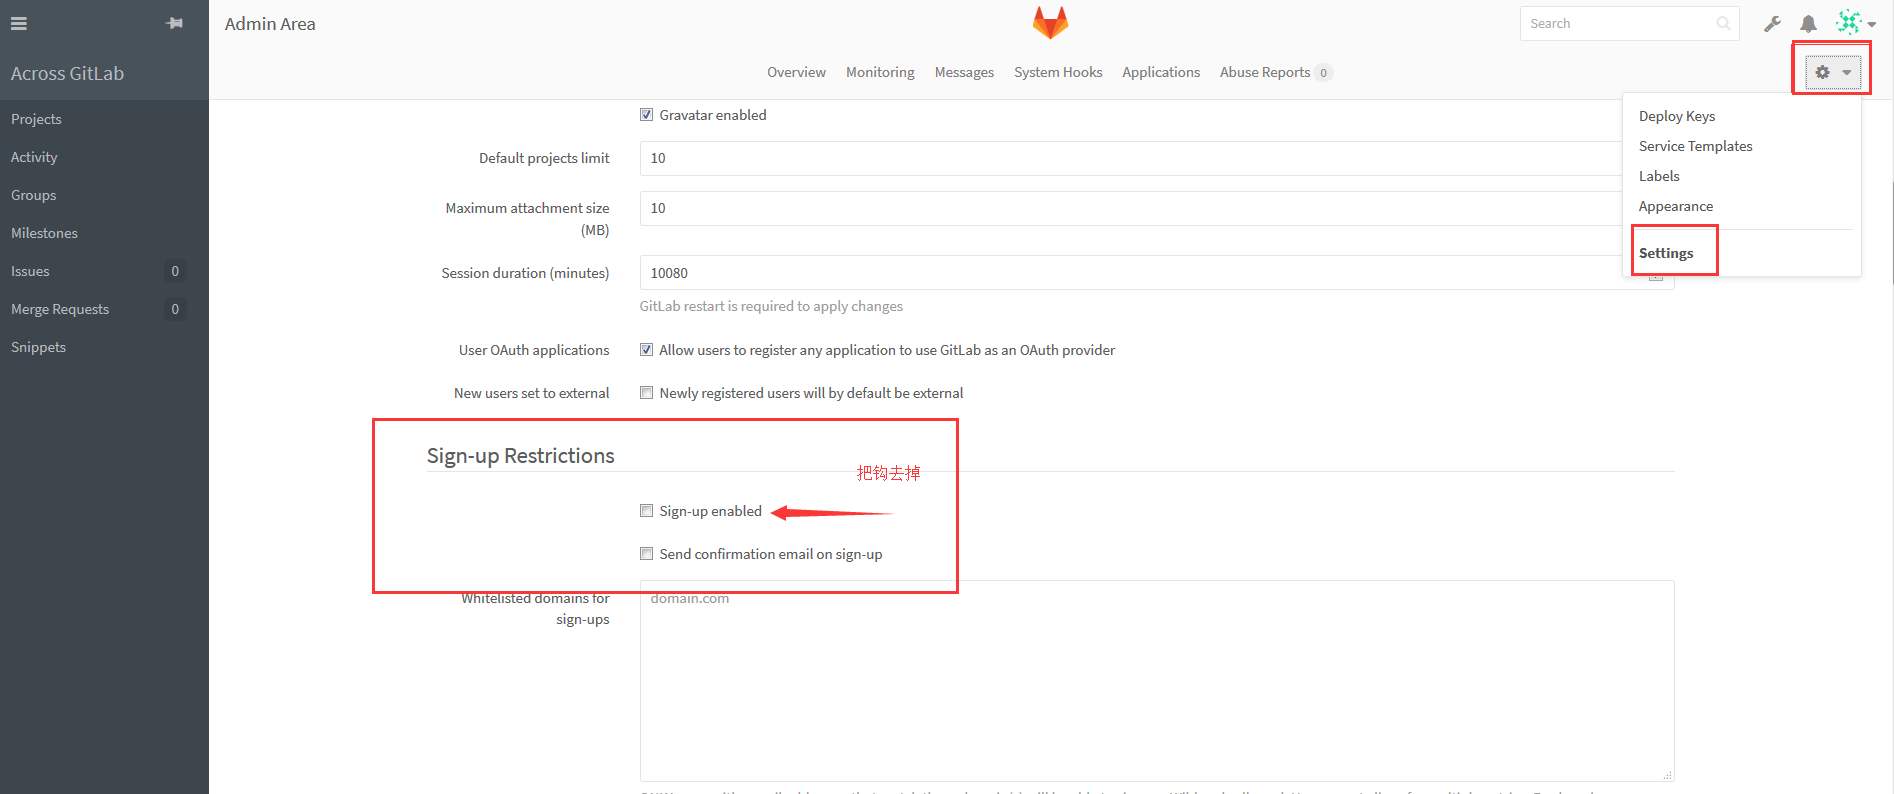Select Appearance in the gear menu
This screenshot has height=794, width=1894.
click(x=1676, y=206)
